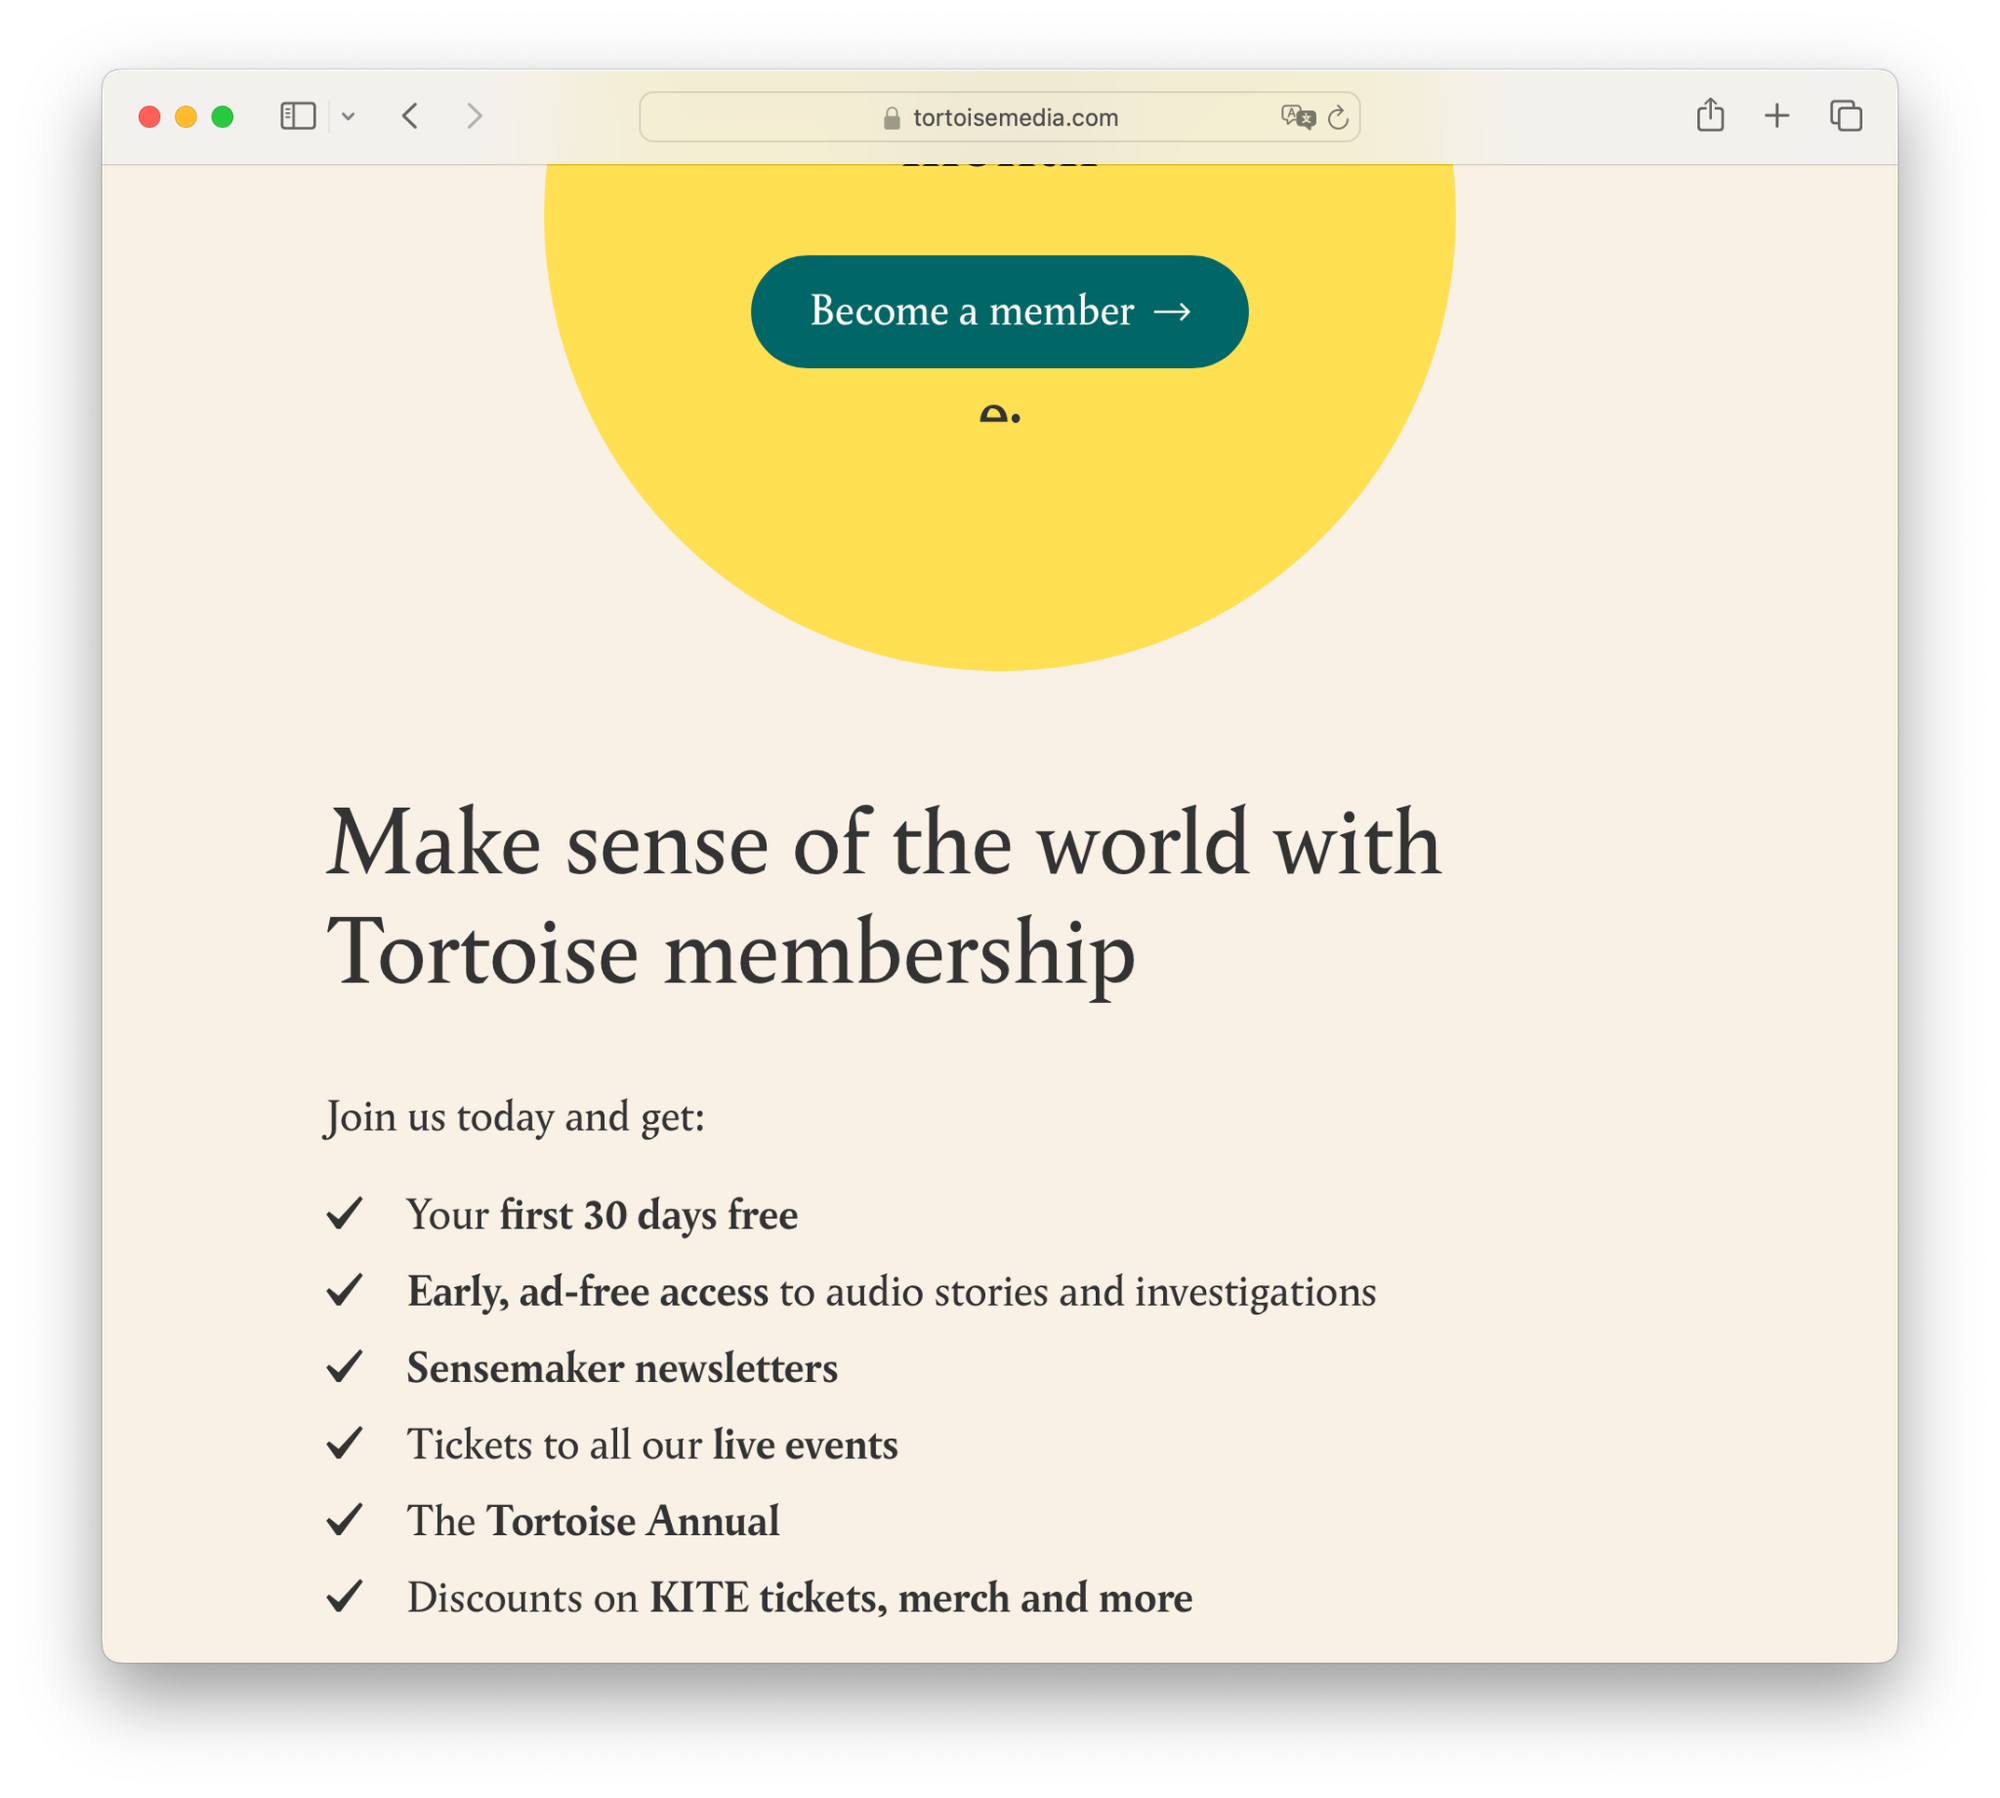Close the Safari window
The image size is (2000, 1798).
point(150,117)
